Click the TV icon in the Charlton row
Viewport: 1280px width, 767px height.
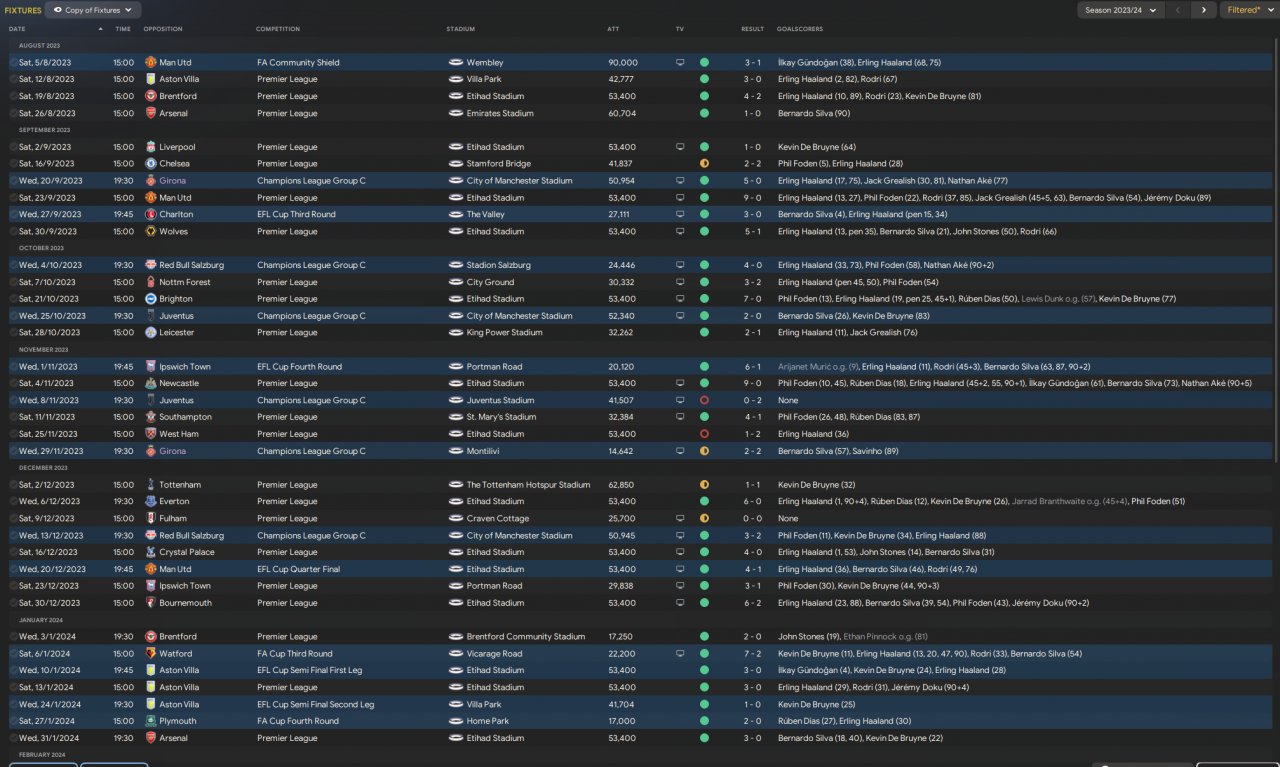(680, 214)
